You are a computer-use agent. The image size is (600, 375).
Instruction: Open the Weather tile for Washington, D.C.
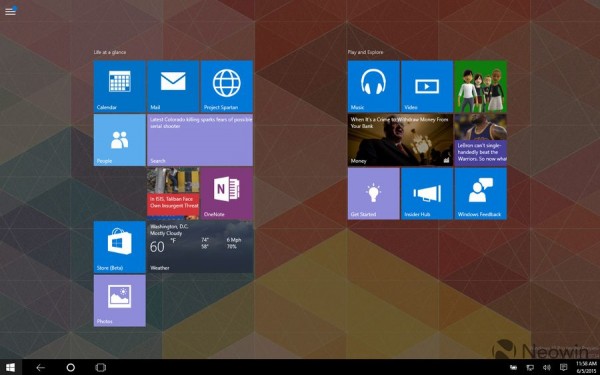click(200, 247)
